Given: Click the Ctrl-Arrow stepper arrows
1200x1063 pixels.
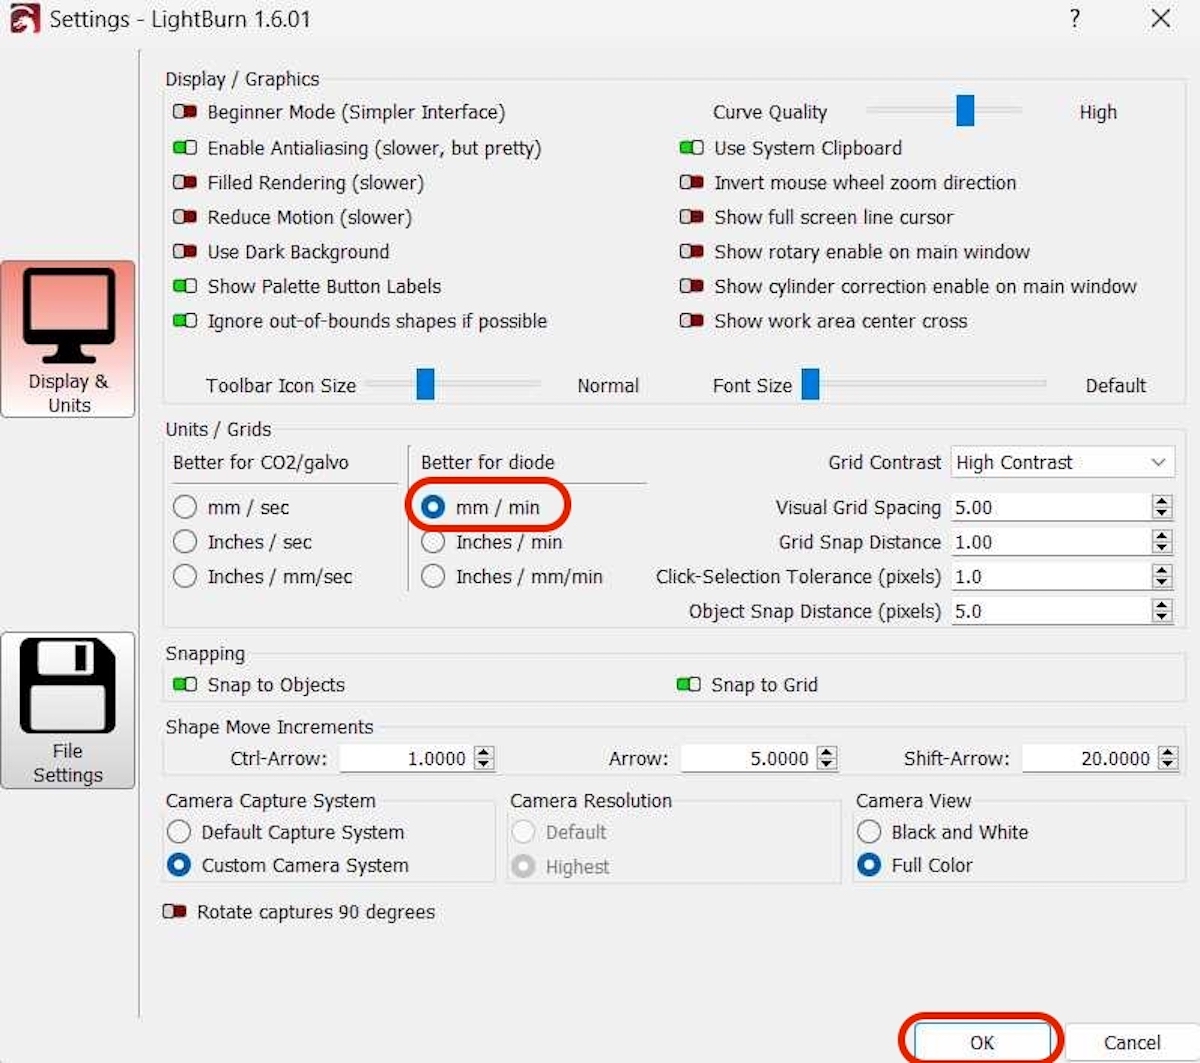Looking at the screenshot, I should coord(484,758).
